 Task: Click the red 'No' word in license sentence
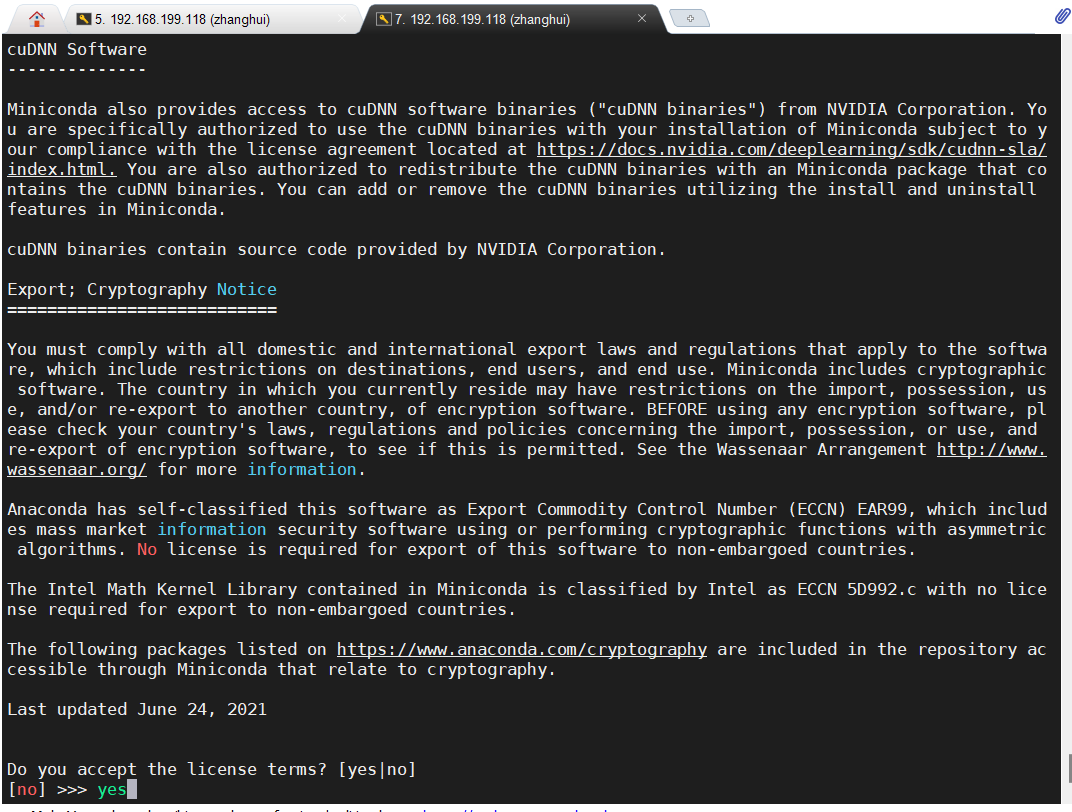pos(147,550)
